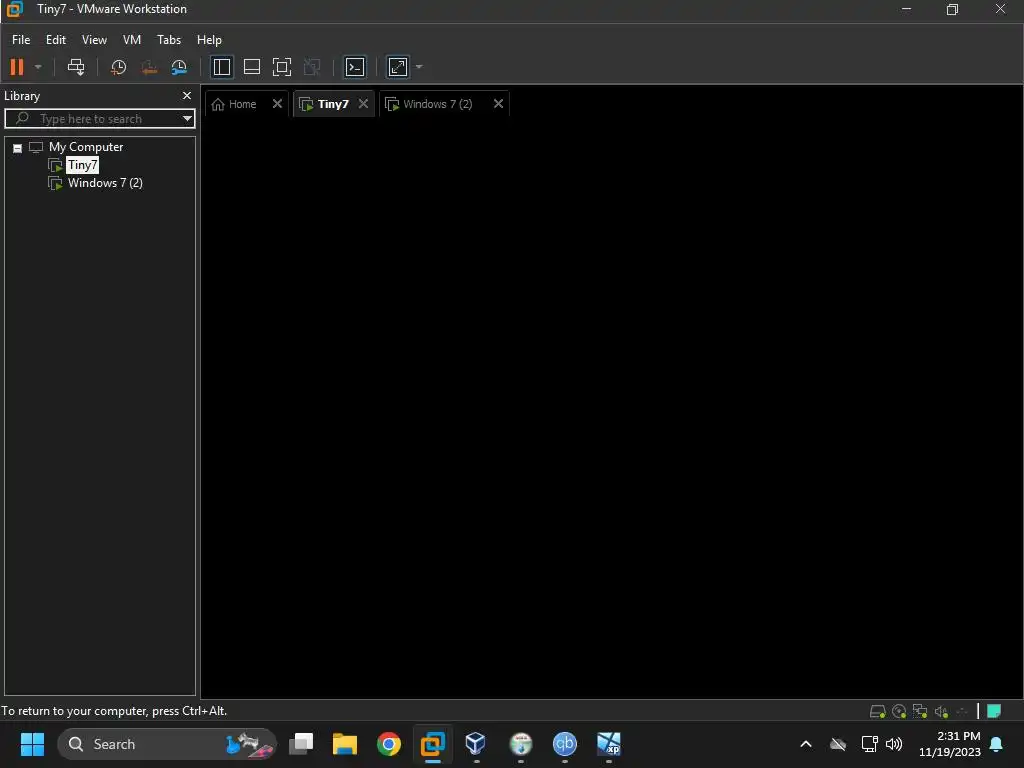Open the stretch display dropdown arrow
The image size is (1024, 768).
[x=419, y=67]
